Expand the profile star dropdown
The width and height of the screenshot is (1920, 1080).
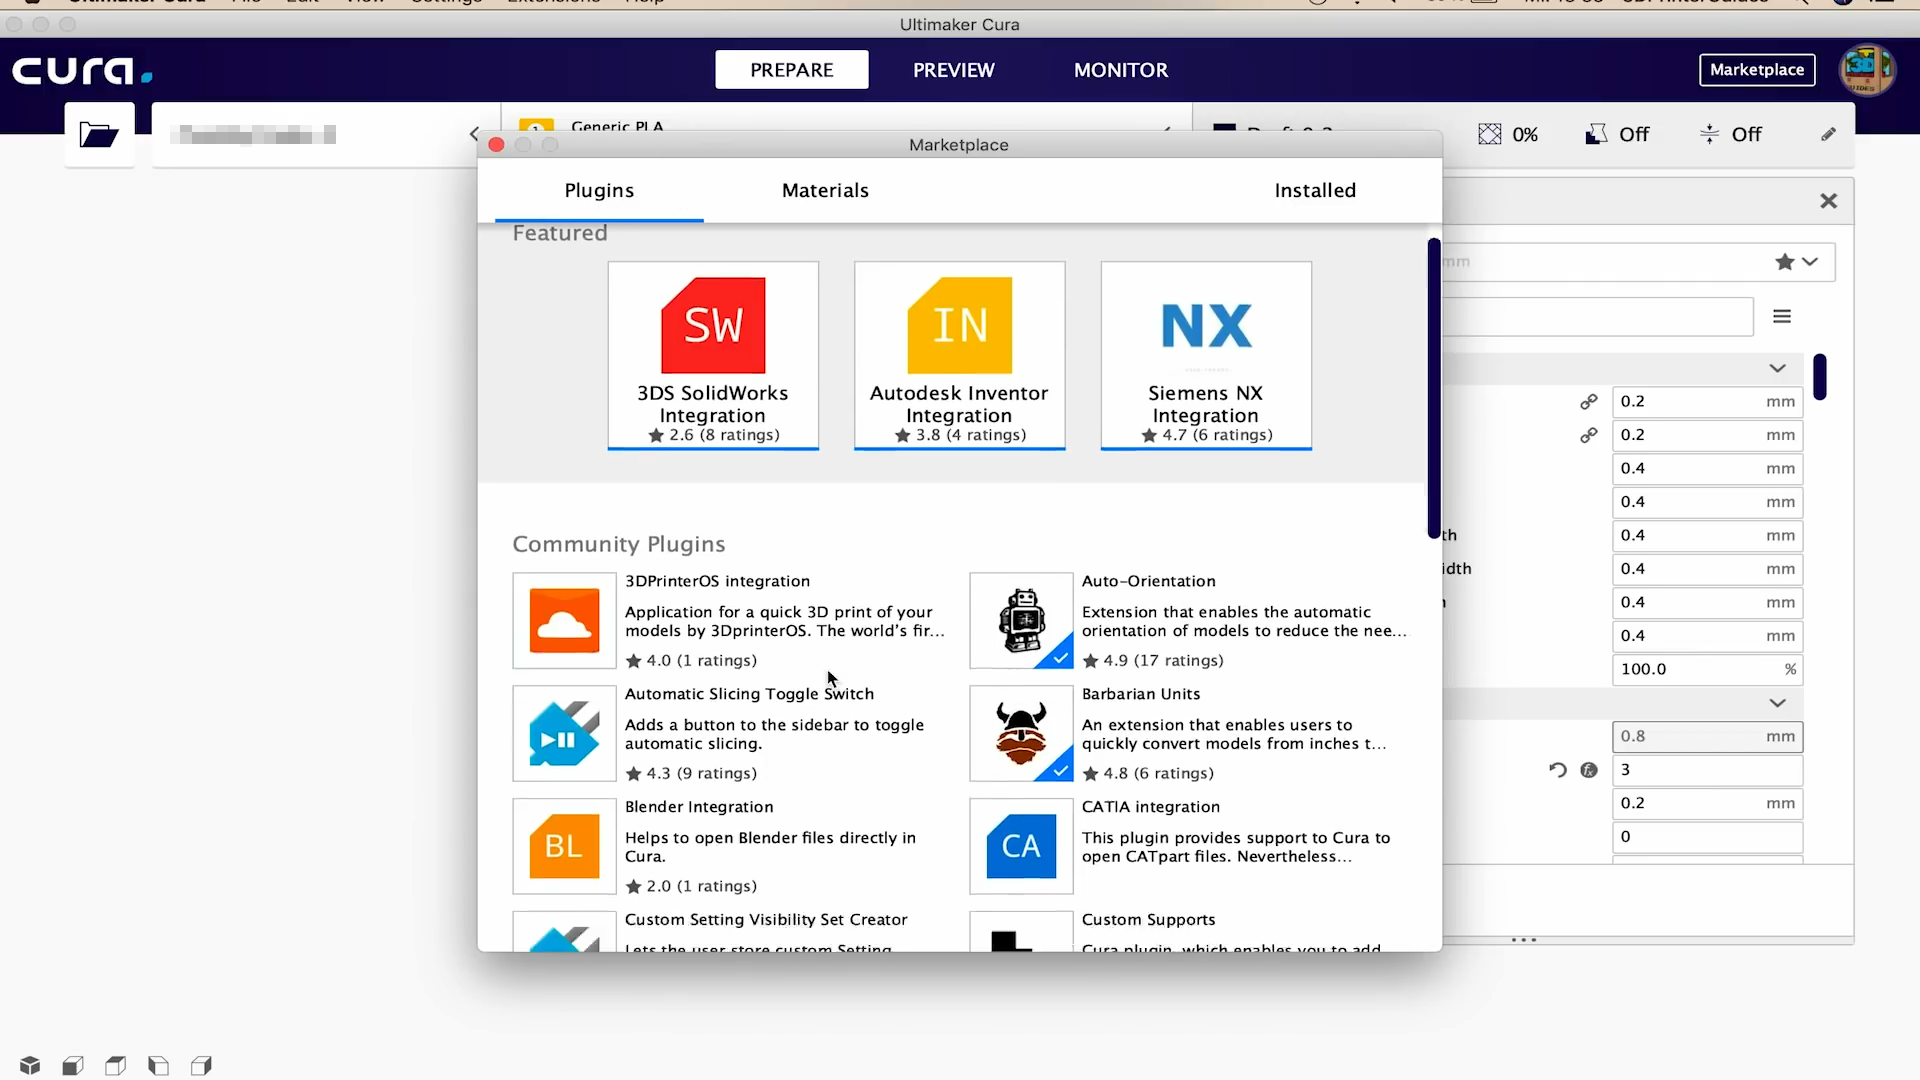tap(1797, 262)
